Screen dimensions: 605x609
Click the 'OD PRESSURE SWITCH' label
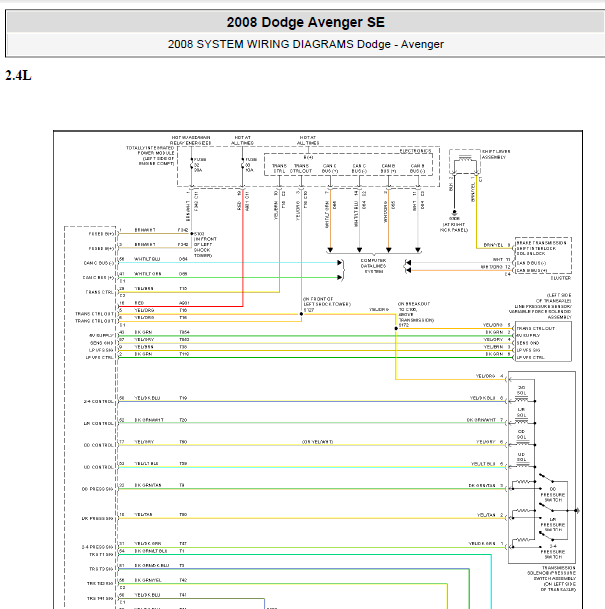tap(553, 494)
